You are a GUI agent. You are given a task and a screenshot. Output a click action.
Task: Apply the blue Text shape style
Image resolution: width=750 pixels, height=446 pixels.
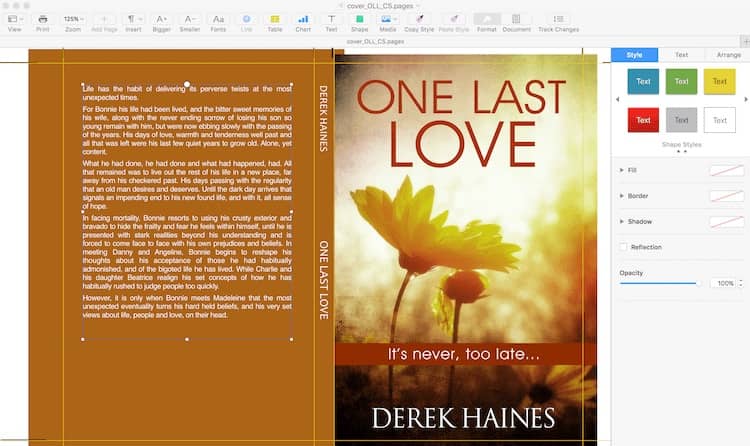tap(643, 81)
